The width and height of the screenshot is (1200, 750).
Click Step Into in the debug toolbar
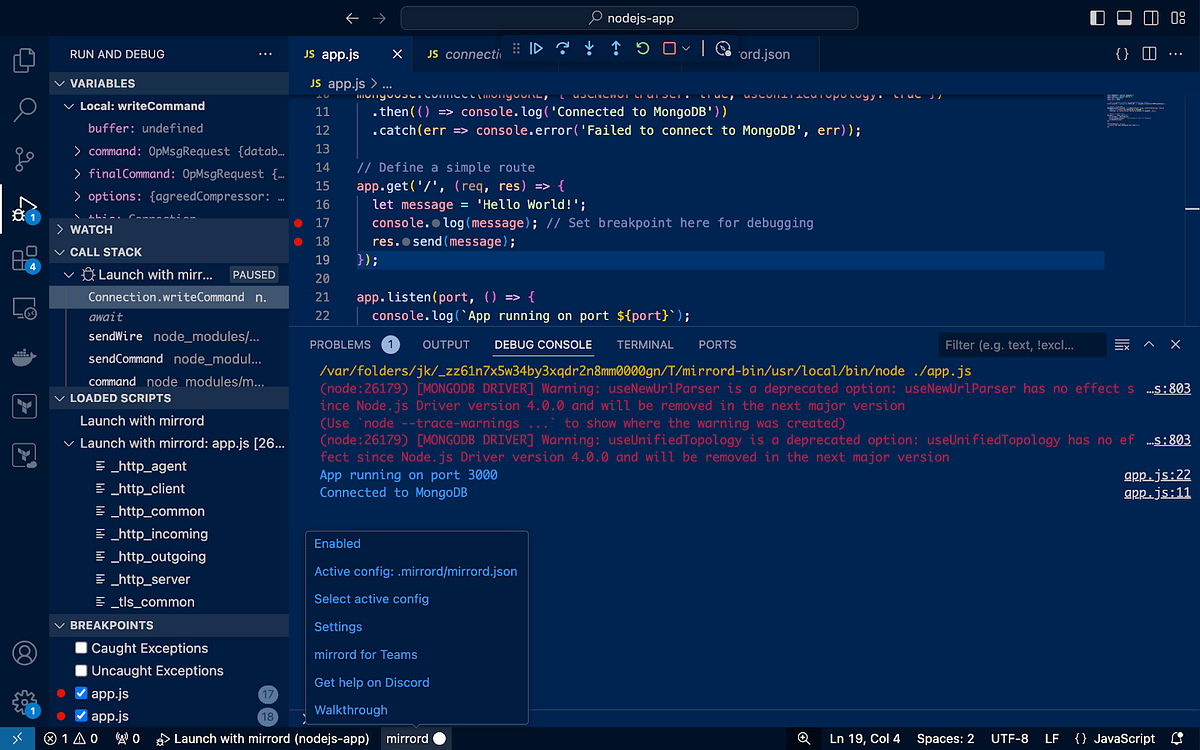[589, 47]
